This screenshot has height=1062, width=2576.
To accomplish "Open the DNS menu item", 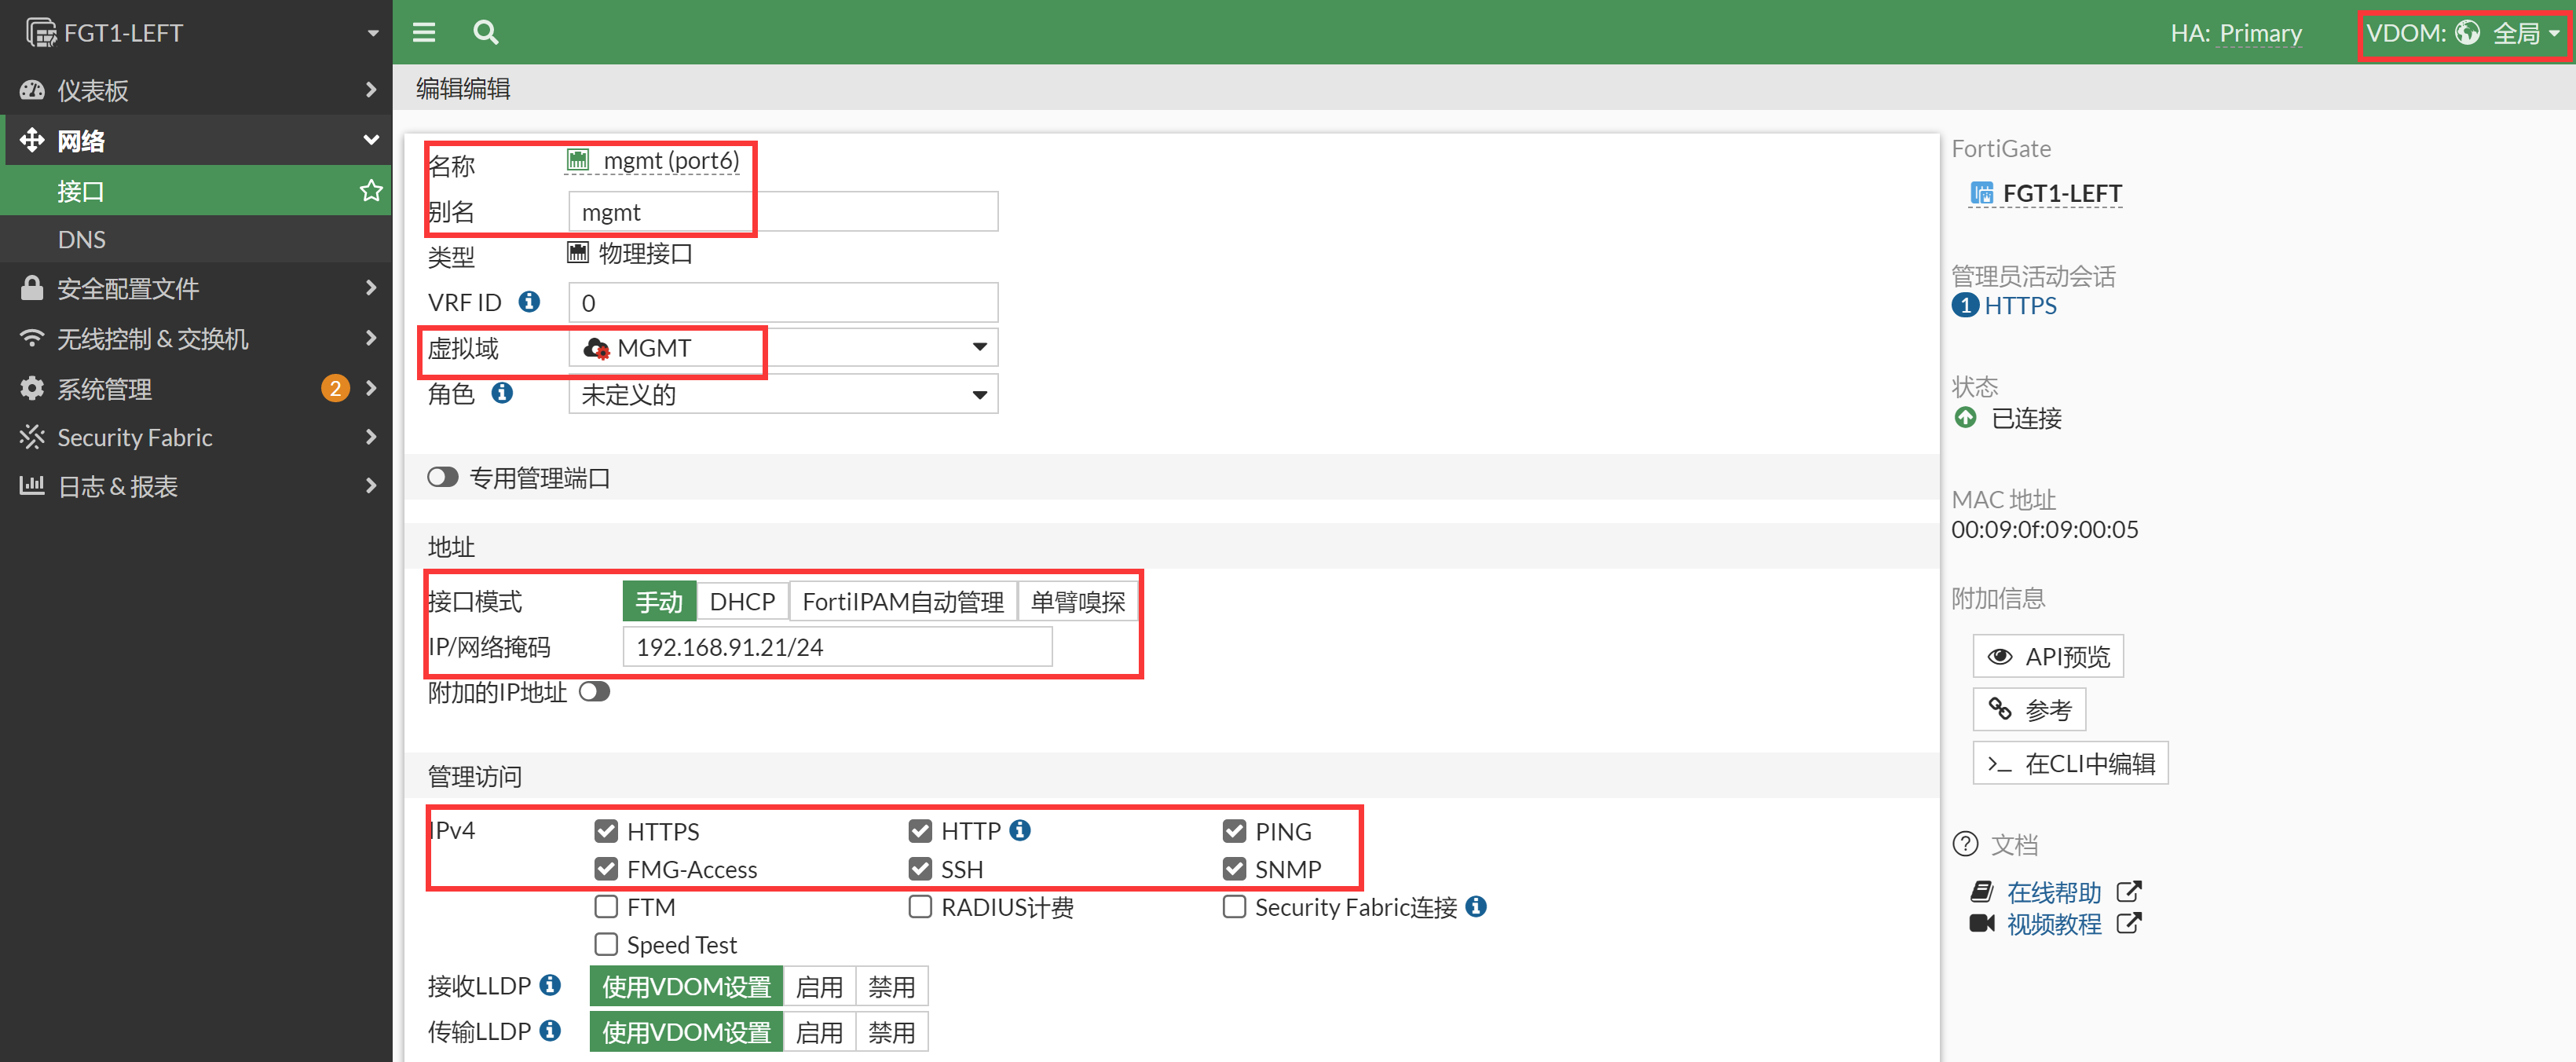I will [x=82, y=239].
